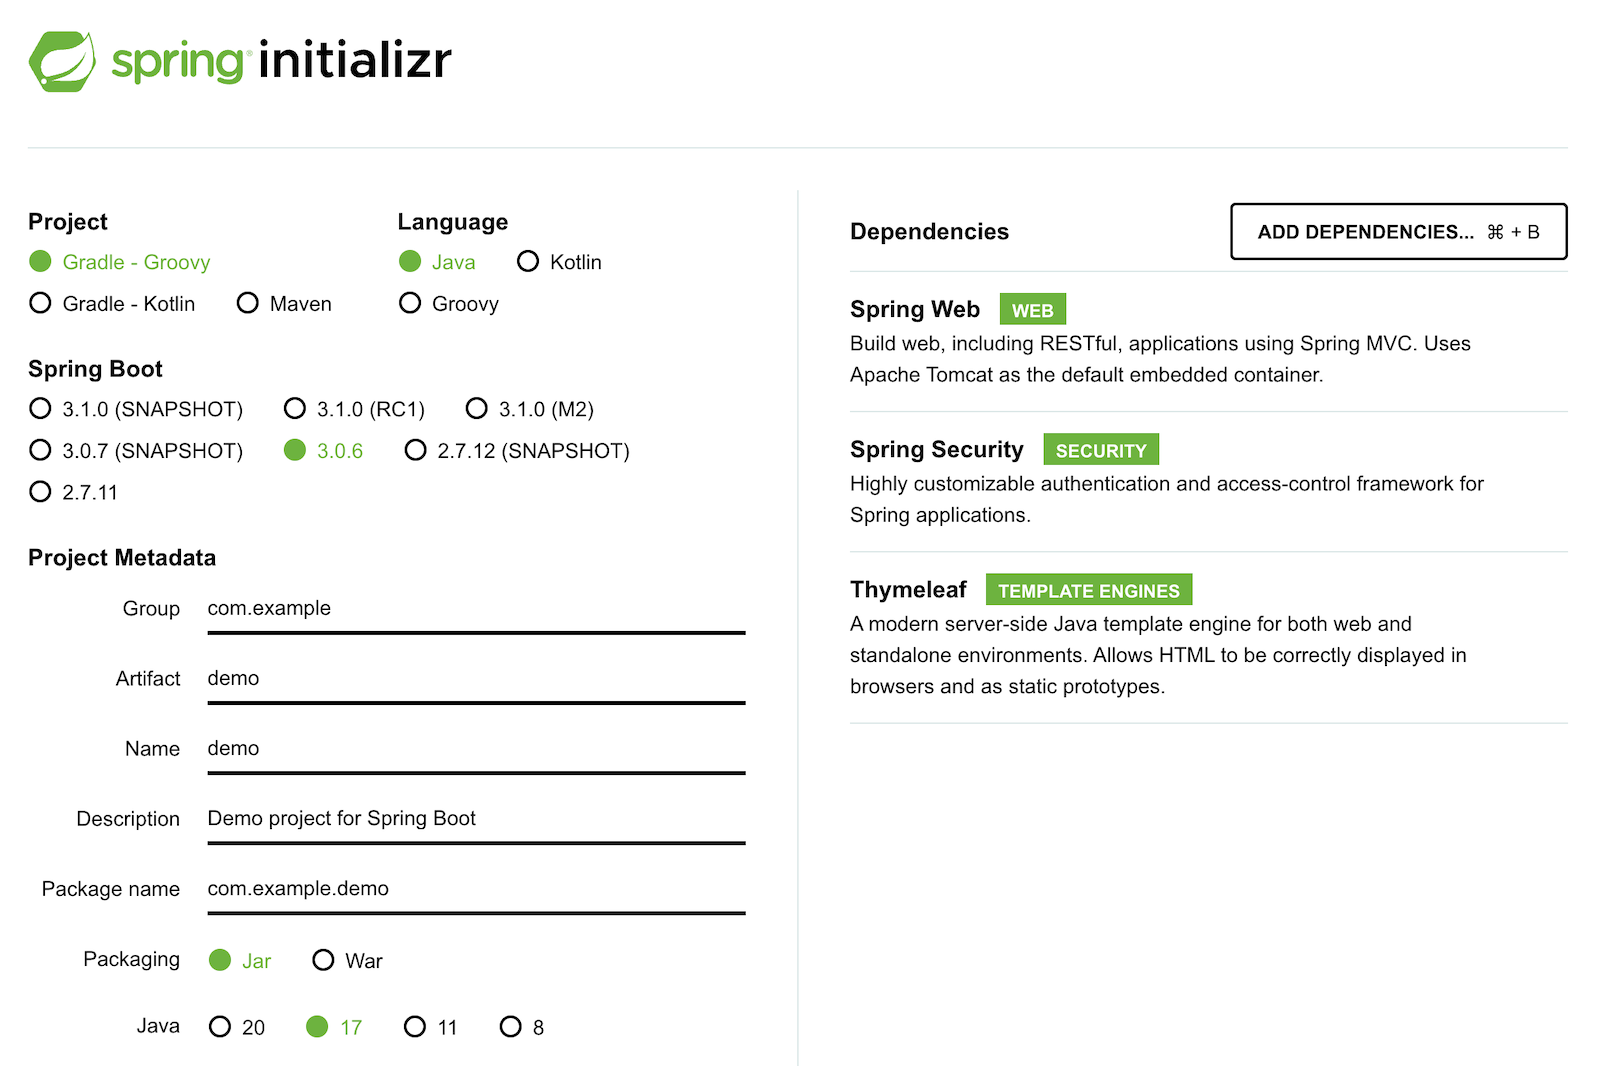This screenshot has height=1066, width=1600.
Task: Click the Spring leaf logo icon
Action: 62,62
